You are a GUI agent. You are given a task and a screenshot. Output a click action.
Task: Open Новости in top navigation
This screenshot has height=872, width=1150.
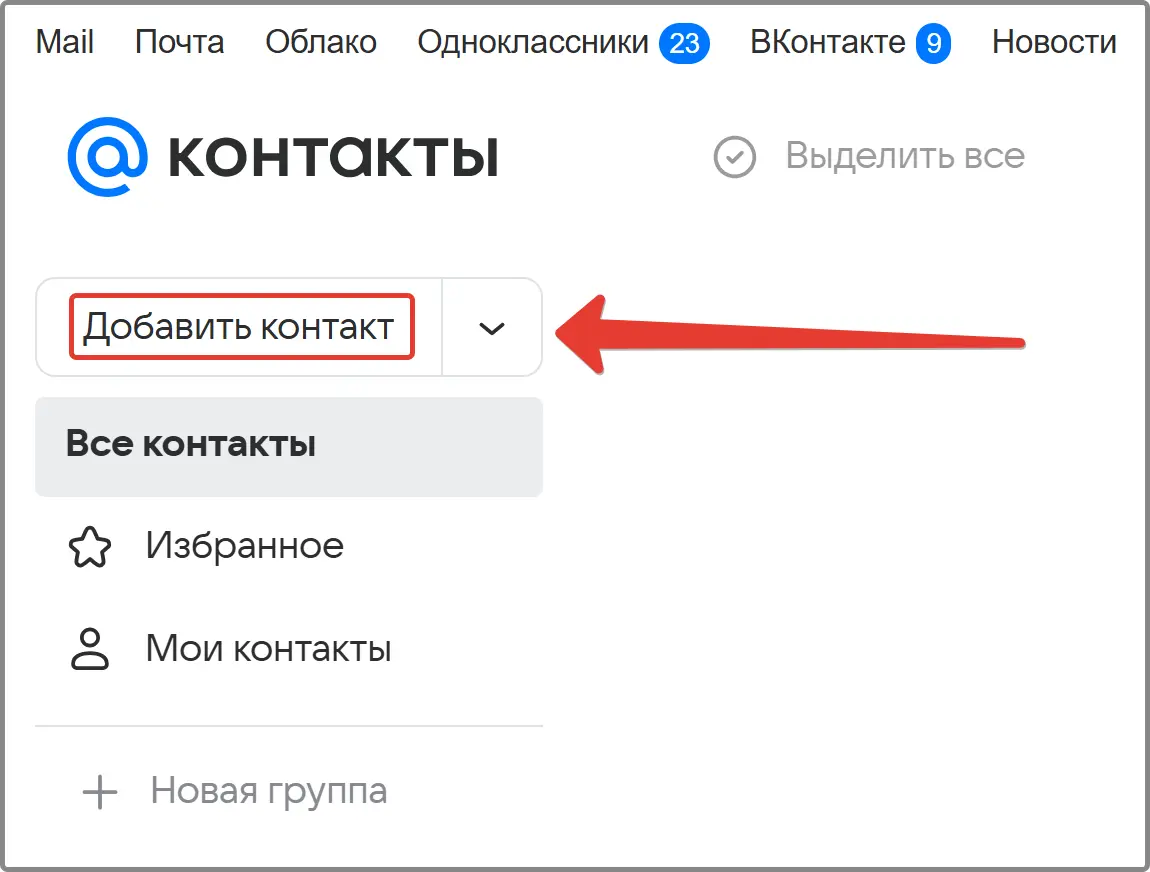click(x=1054, y=42)
